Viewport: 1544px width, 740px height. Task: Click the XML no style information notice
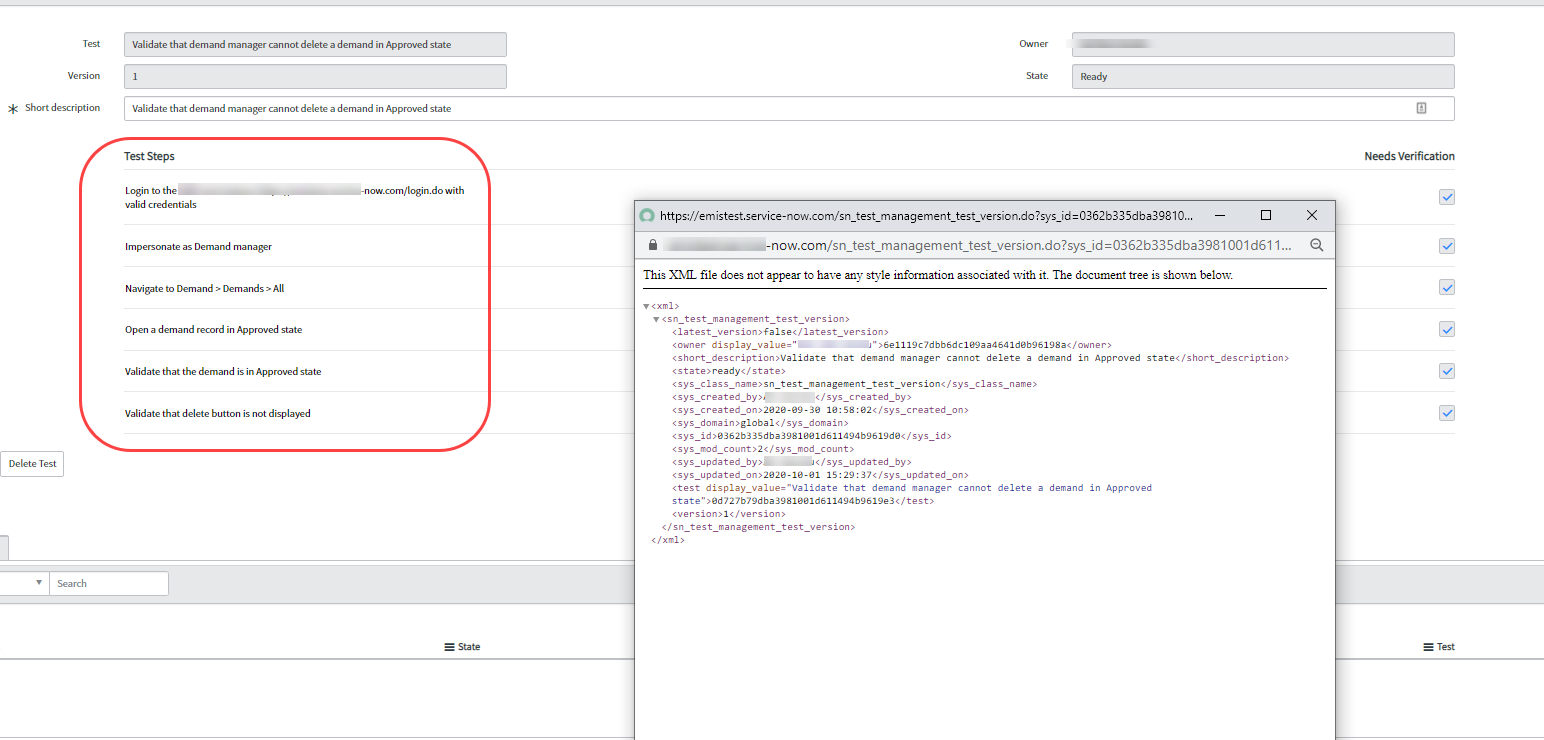point(938,274)
